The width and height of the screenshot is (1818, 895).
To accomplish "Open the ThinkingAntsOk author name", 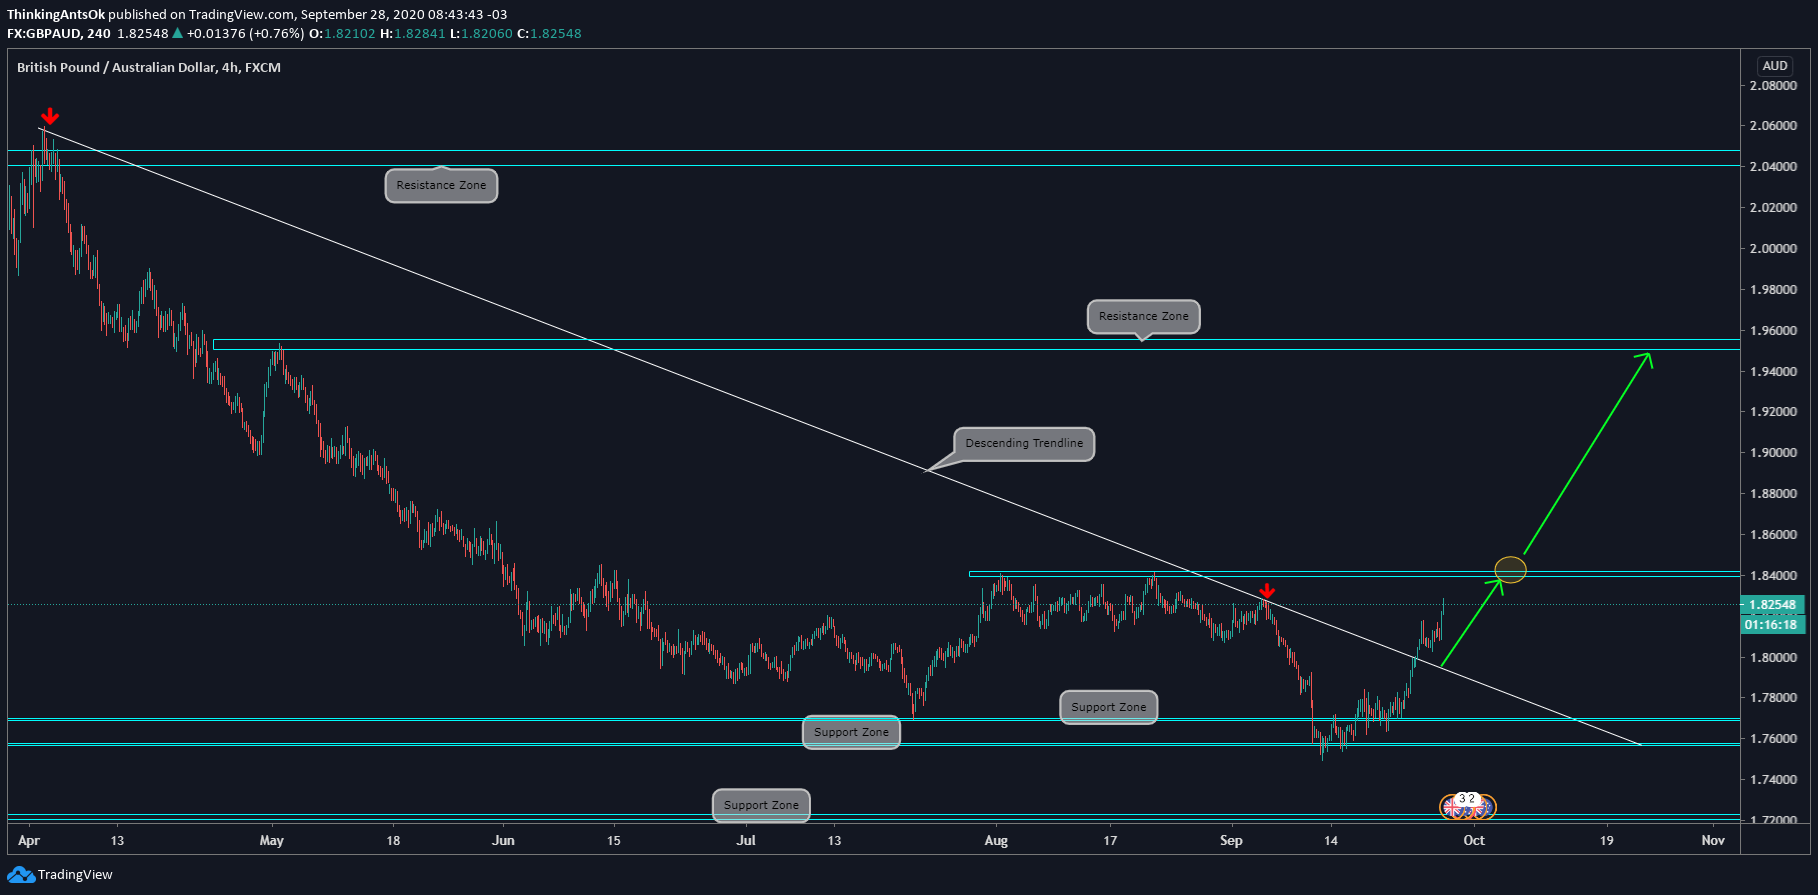I will [x=56, y=15].
